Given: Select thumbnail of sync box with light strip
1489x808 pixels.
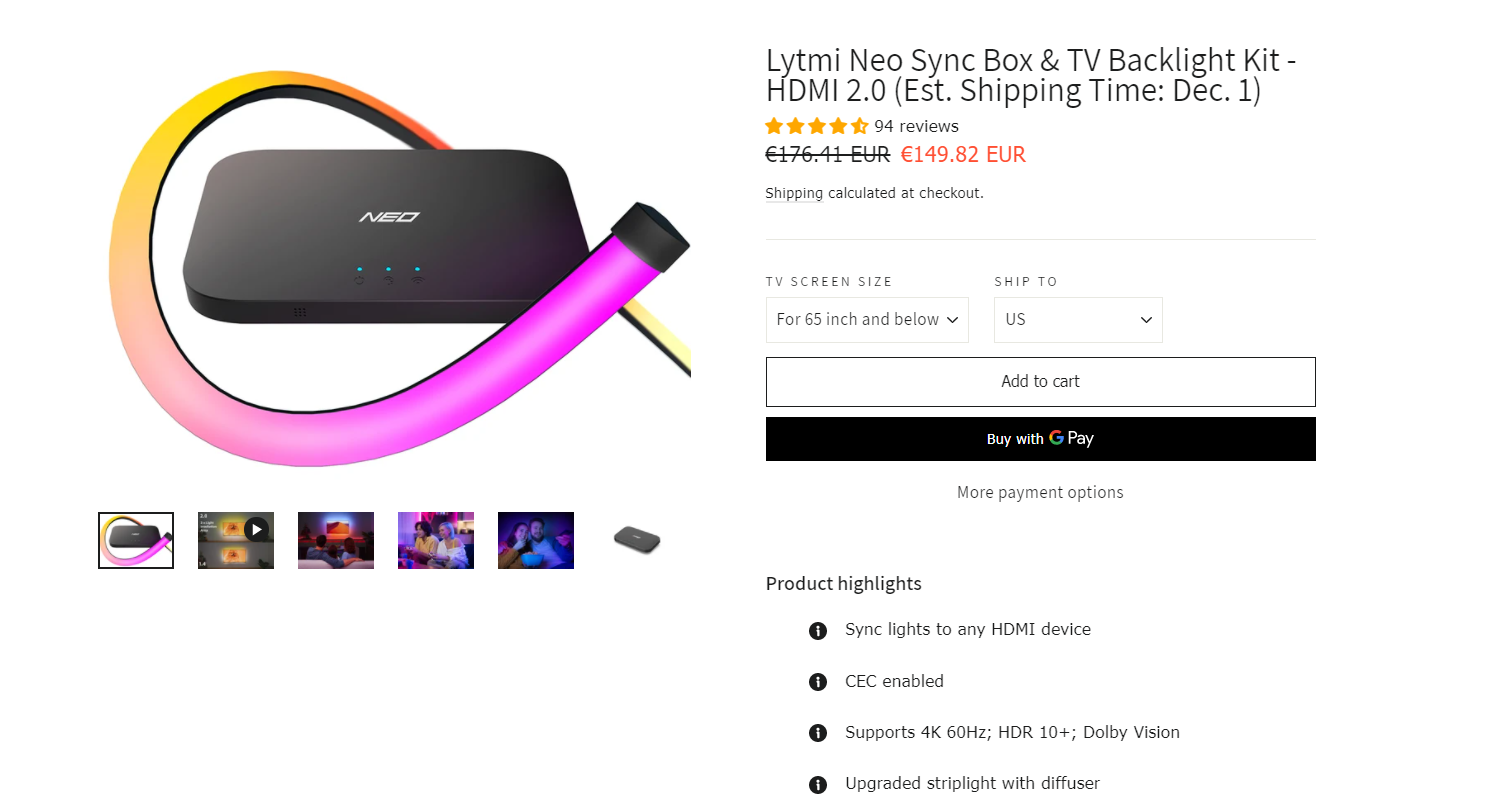Looking at the screenshot, I should (136, 540).
